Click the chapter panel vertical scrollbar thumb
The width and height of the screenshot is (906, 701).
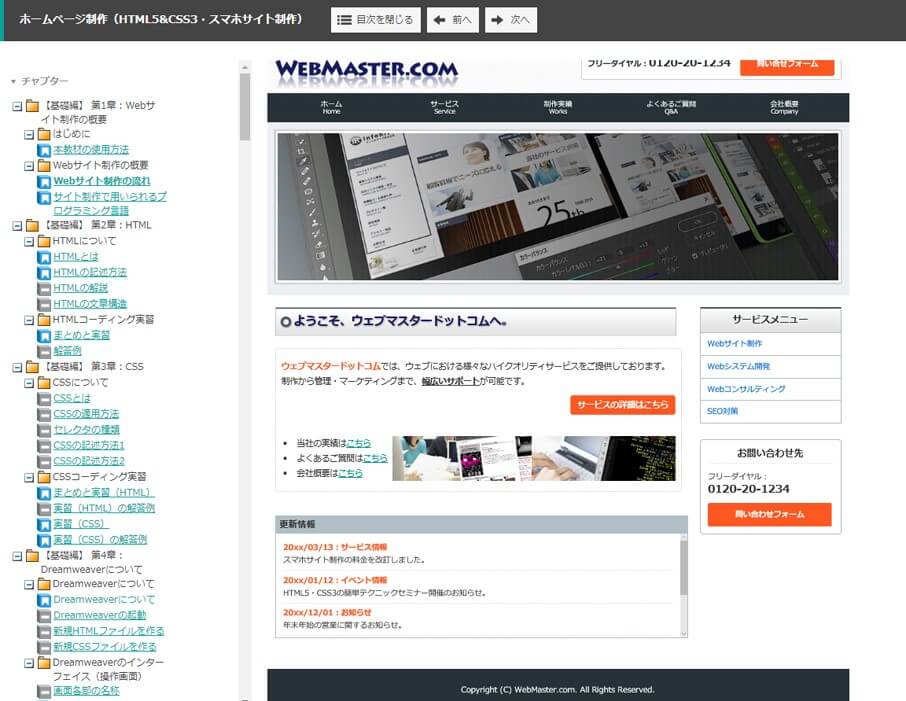click(245, 107)
